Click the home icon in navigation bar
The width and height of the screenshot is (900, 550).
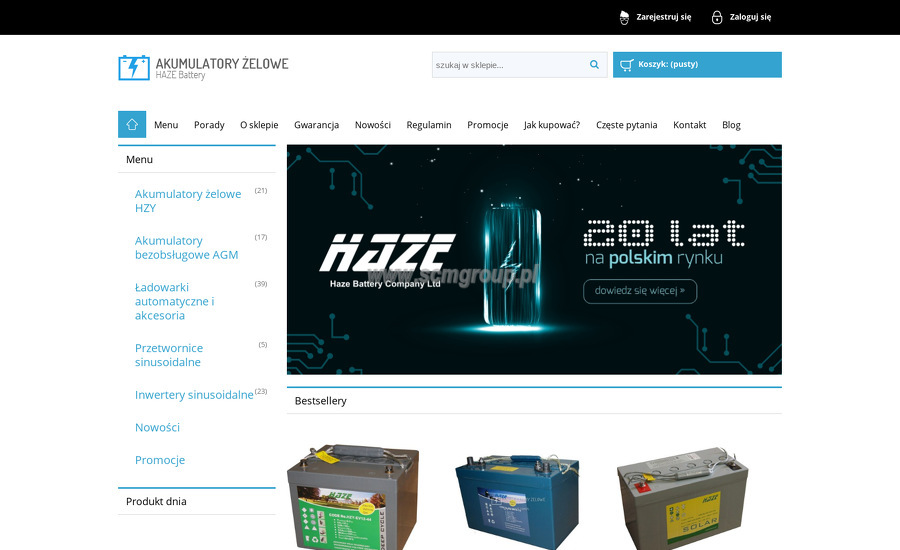pos(132,124)
